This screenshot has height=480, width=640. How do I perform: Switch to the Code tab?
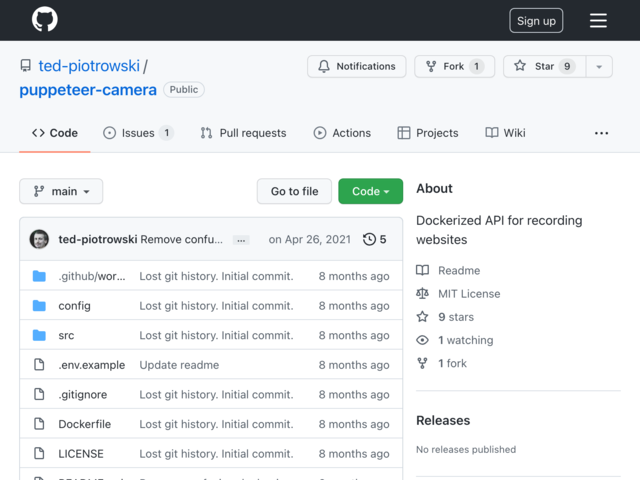(55, 133)
